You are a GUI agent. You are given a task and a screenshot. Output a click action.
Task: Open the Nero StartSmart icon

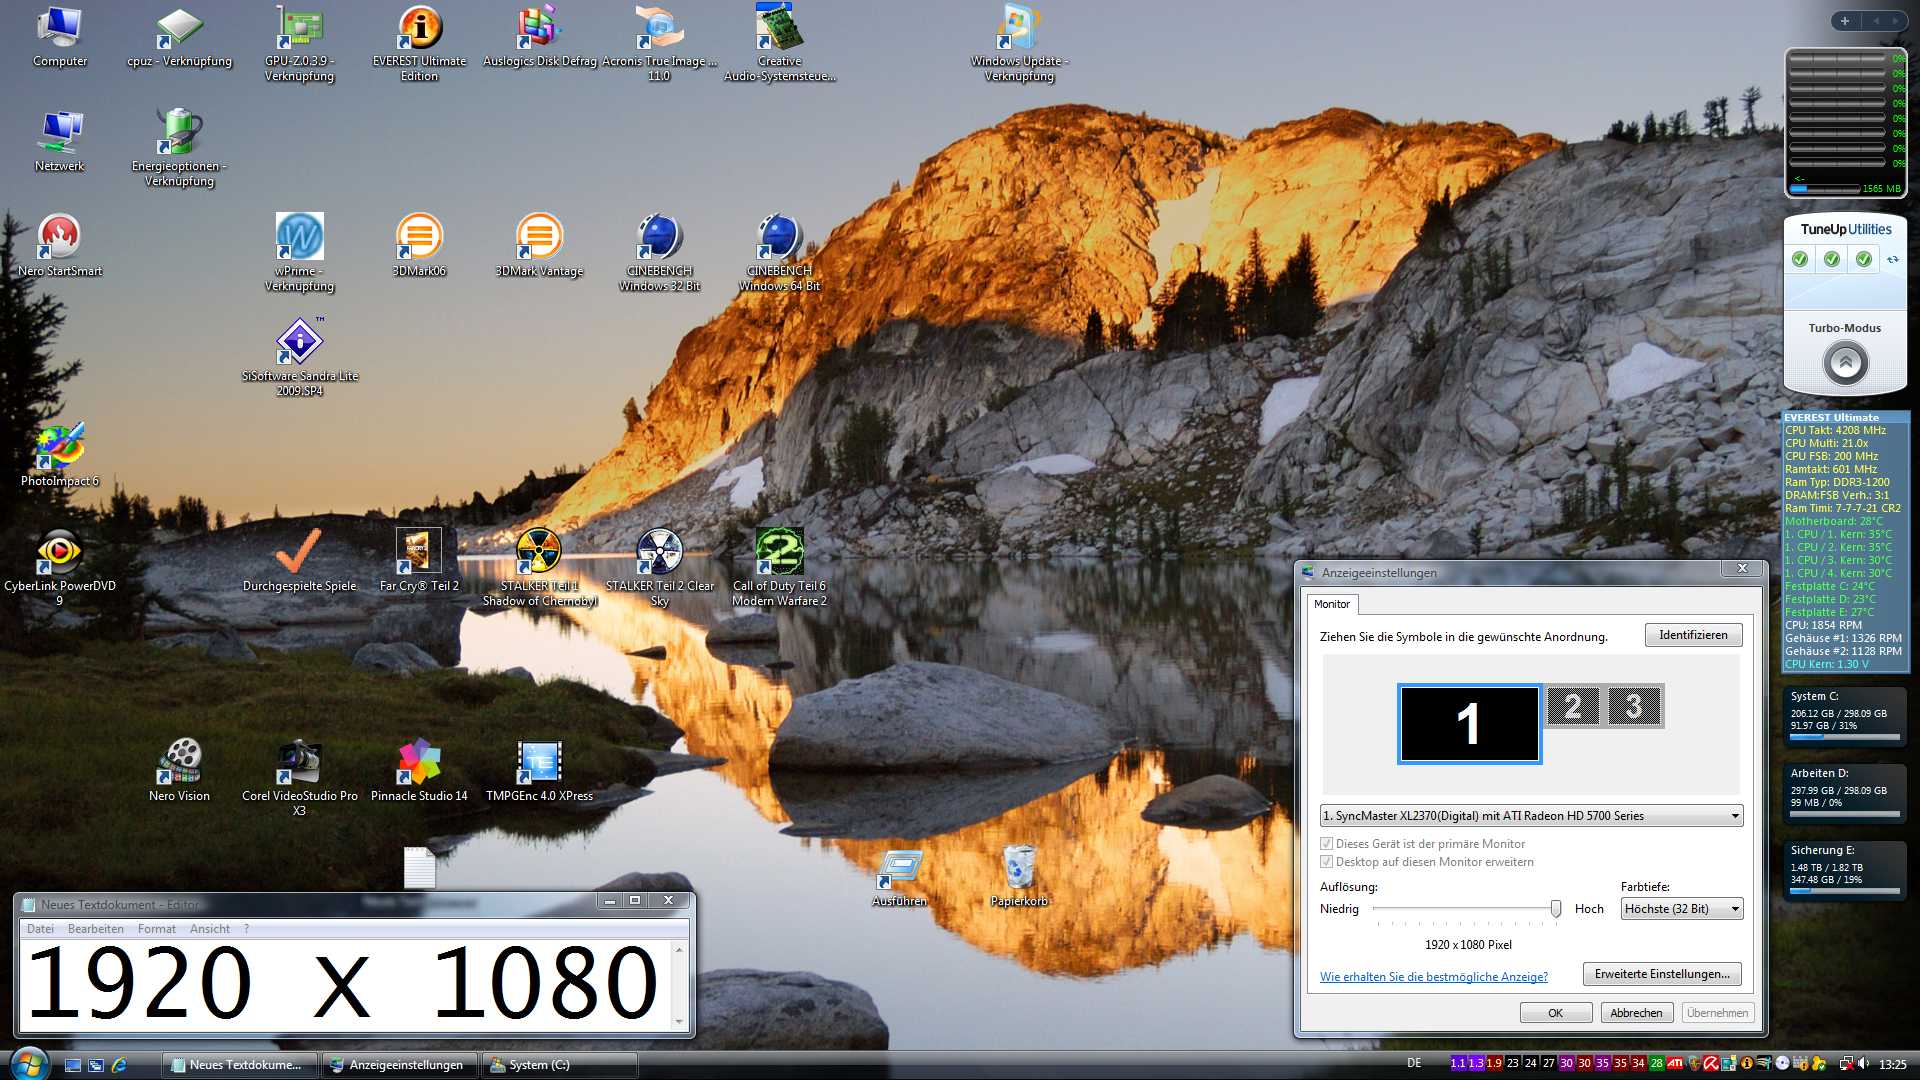click(60, 237)
